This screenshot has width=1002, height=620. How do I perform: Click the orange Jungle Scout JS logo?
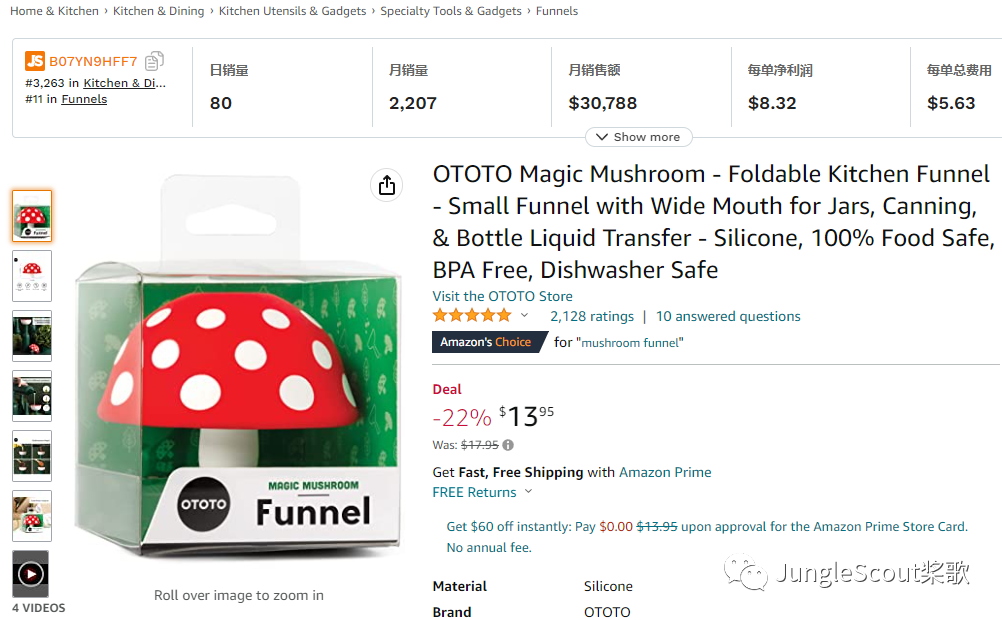tap(35, 61)
